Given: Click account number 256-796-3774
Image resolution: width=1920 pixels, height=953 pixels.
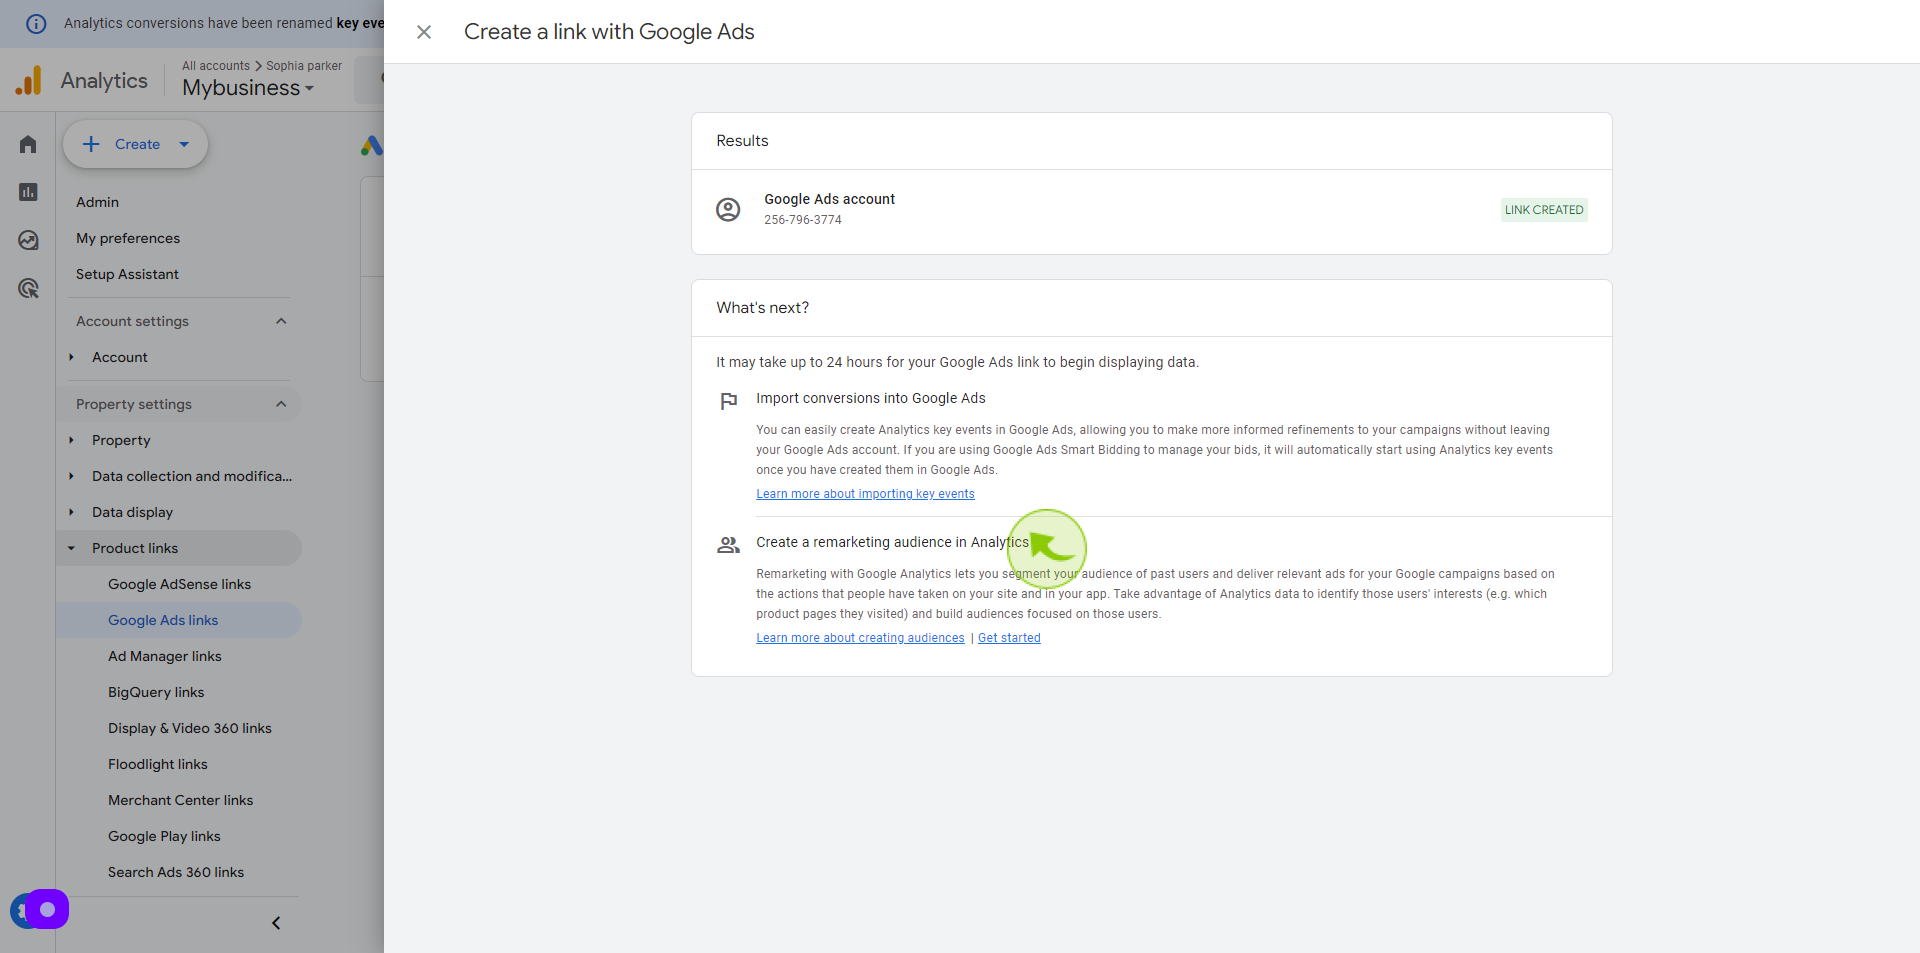Looking at the screenshot, I should point(803,220).
